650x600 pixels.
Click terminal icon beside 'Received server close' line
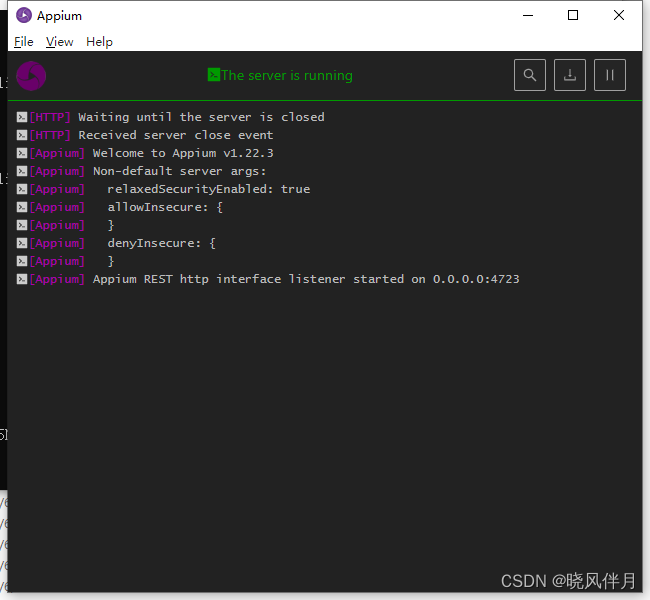(22, 135)
